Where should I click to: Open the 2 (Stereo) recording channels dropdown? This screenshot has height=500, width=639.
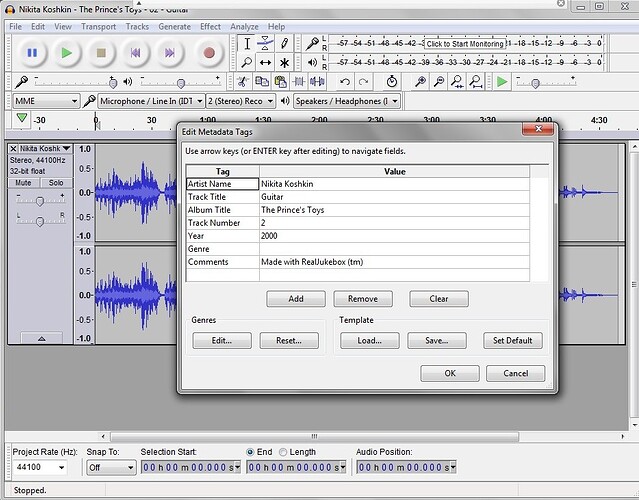[x=240, y=101]
